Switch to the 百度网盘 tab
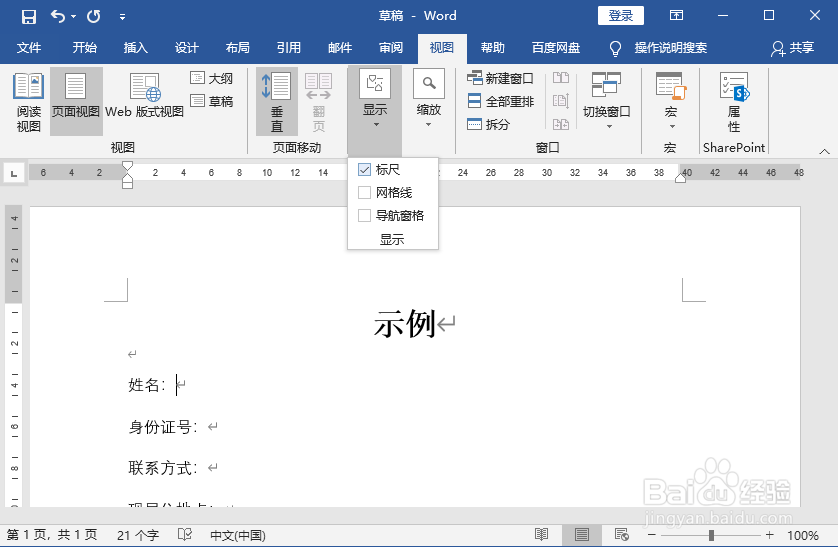The width and height of the screenshot is (838, 547). (556, 48)
